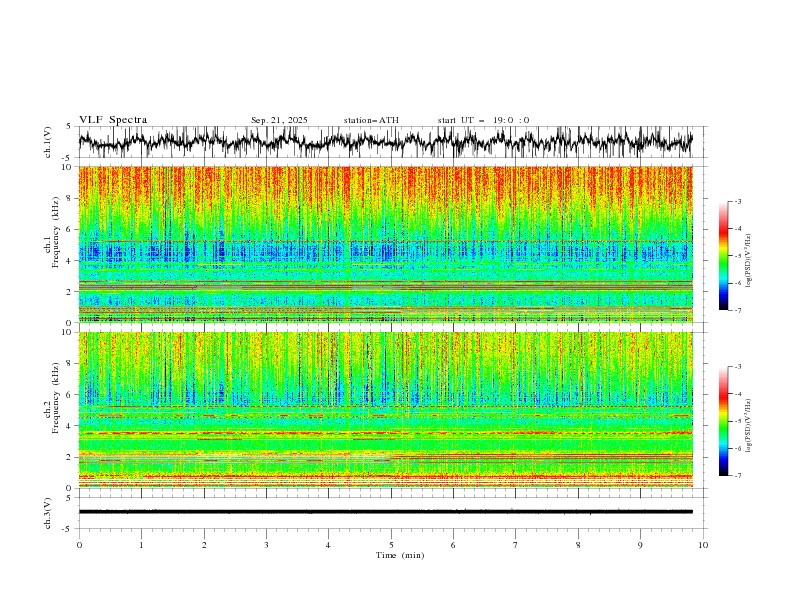The image size is (792, 612).
Task: Click the lower colorbar 'log(PSD)(V²/Hz)' label
Action: (x=749, y=426)
